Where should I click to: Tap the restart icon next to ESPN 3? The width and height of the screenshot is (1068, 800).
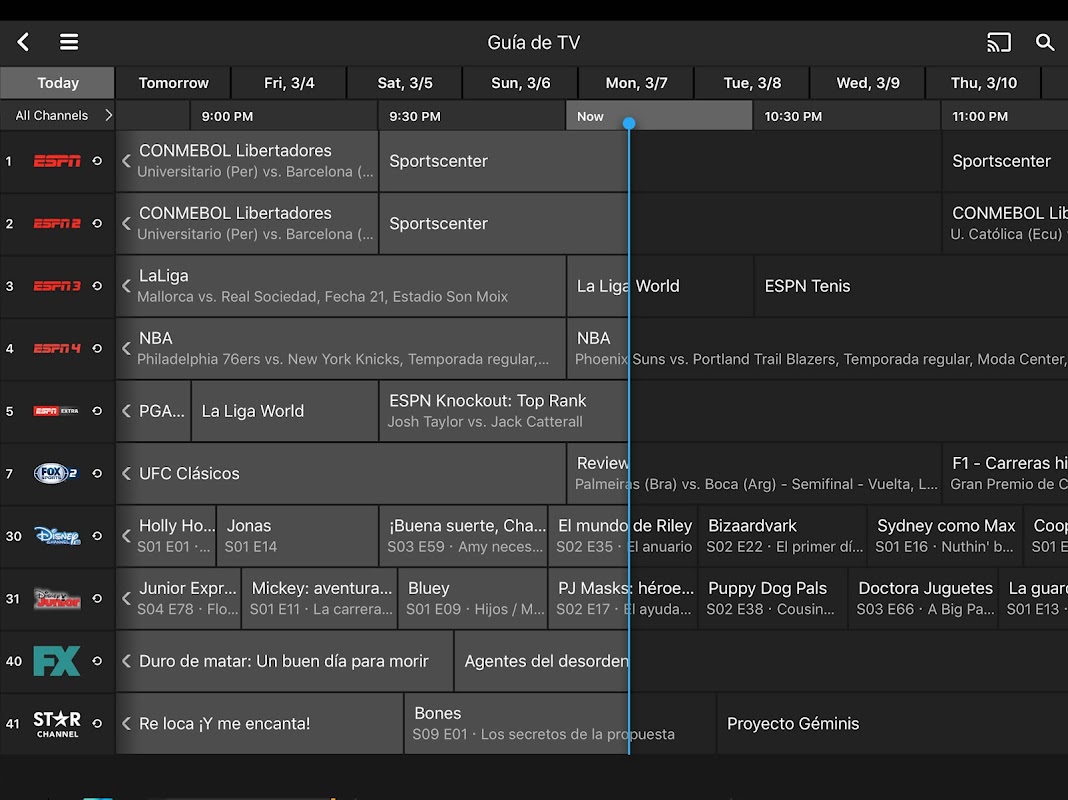click(97, 286)
